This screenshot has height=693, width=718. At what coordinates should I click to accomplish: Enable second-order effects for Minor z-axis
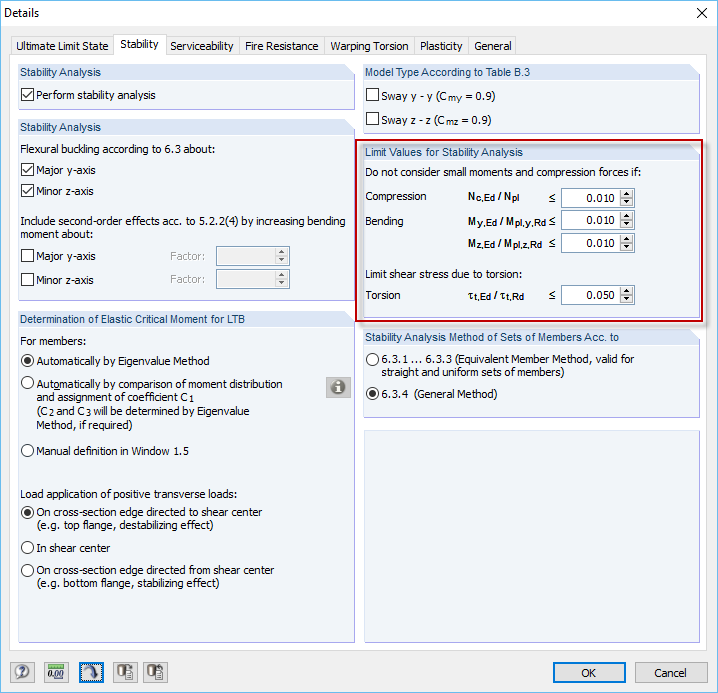point(27,279)
